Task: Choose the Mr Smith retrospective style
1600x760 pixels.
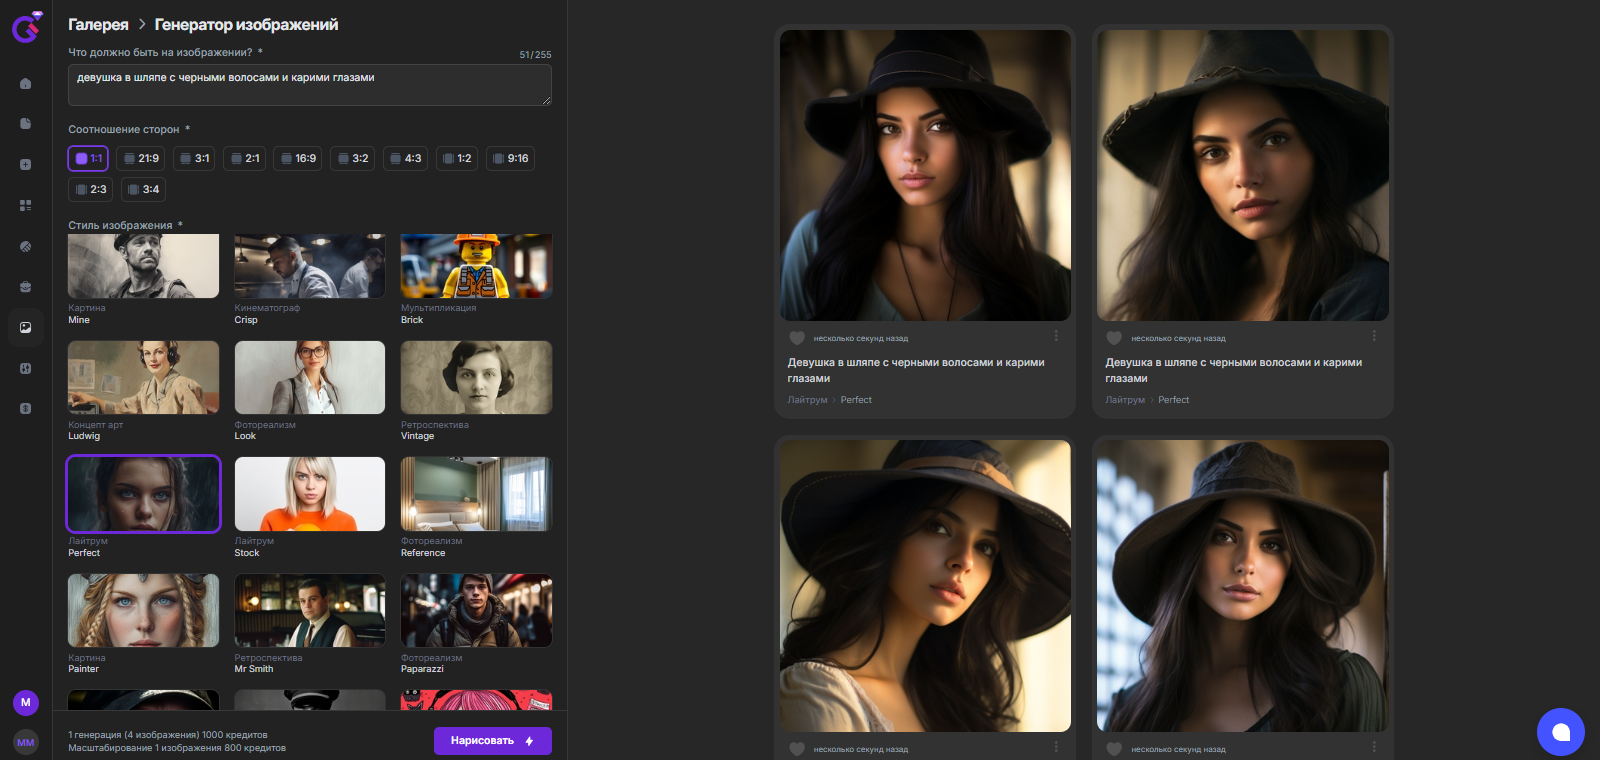Action: tap(310, 610)
